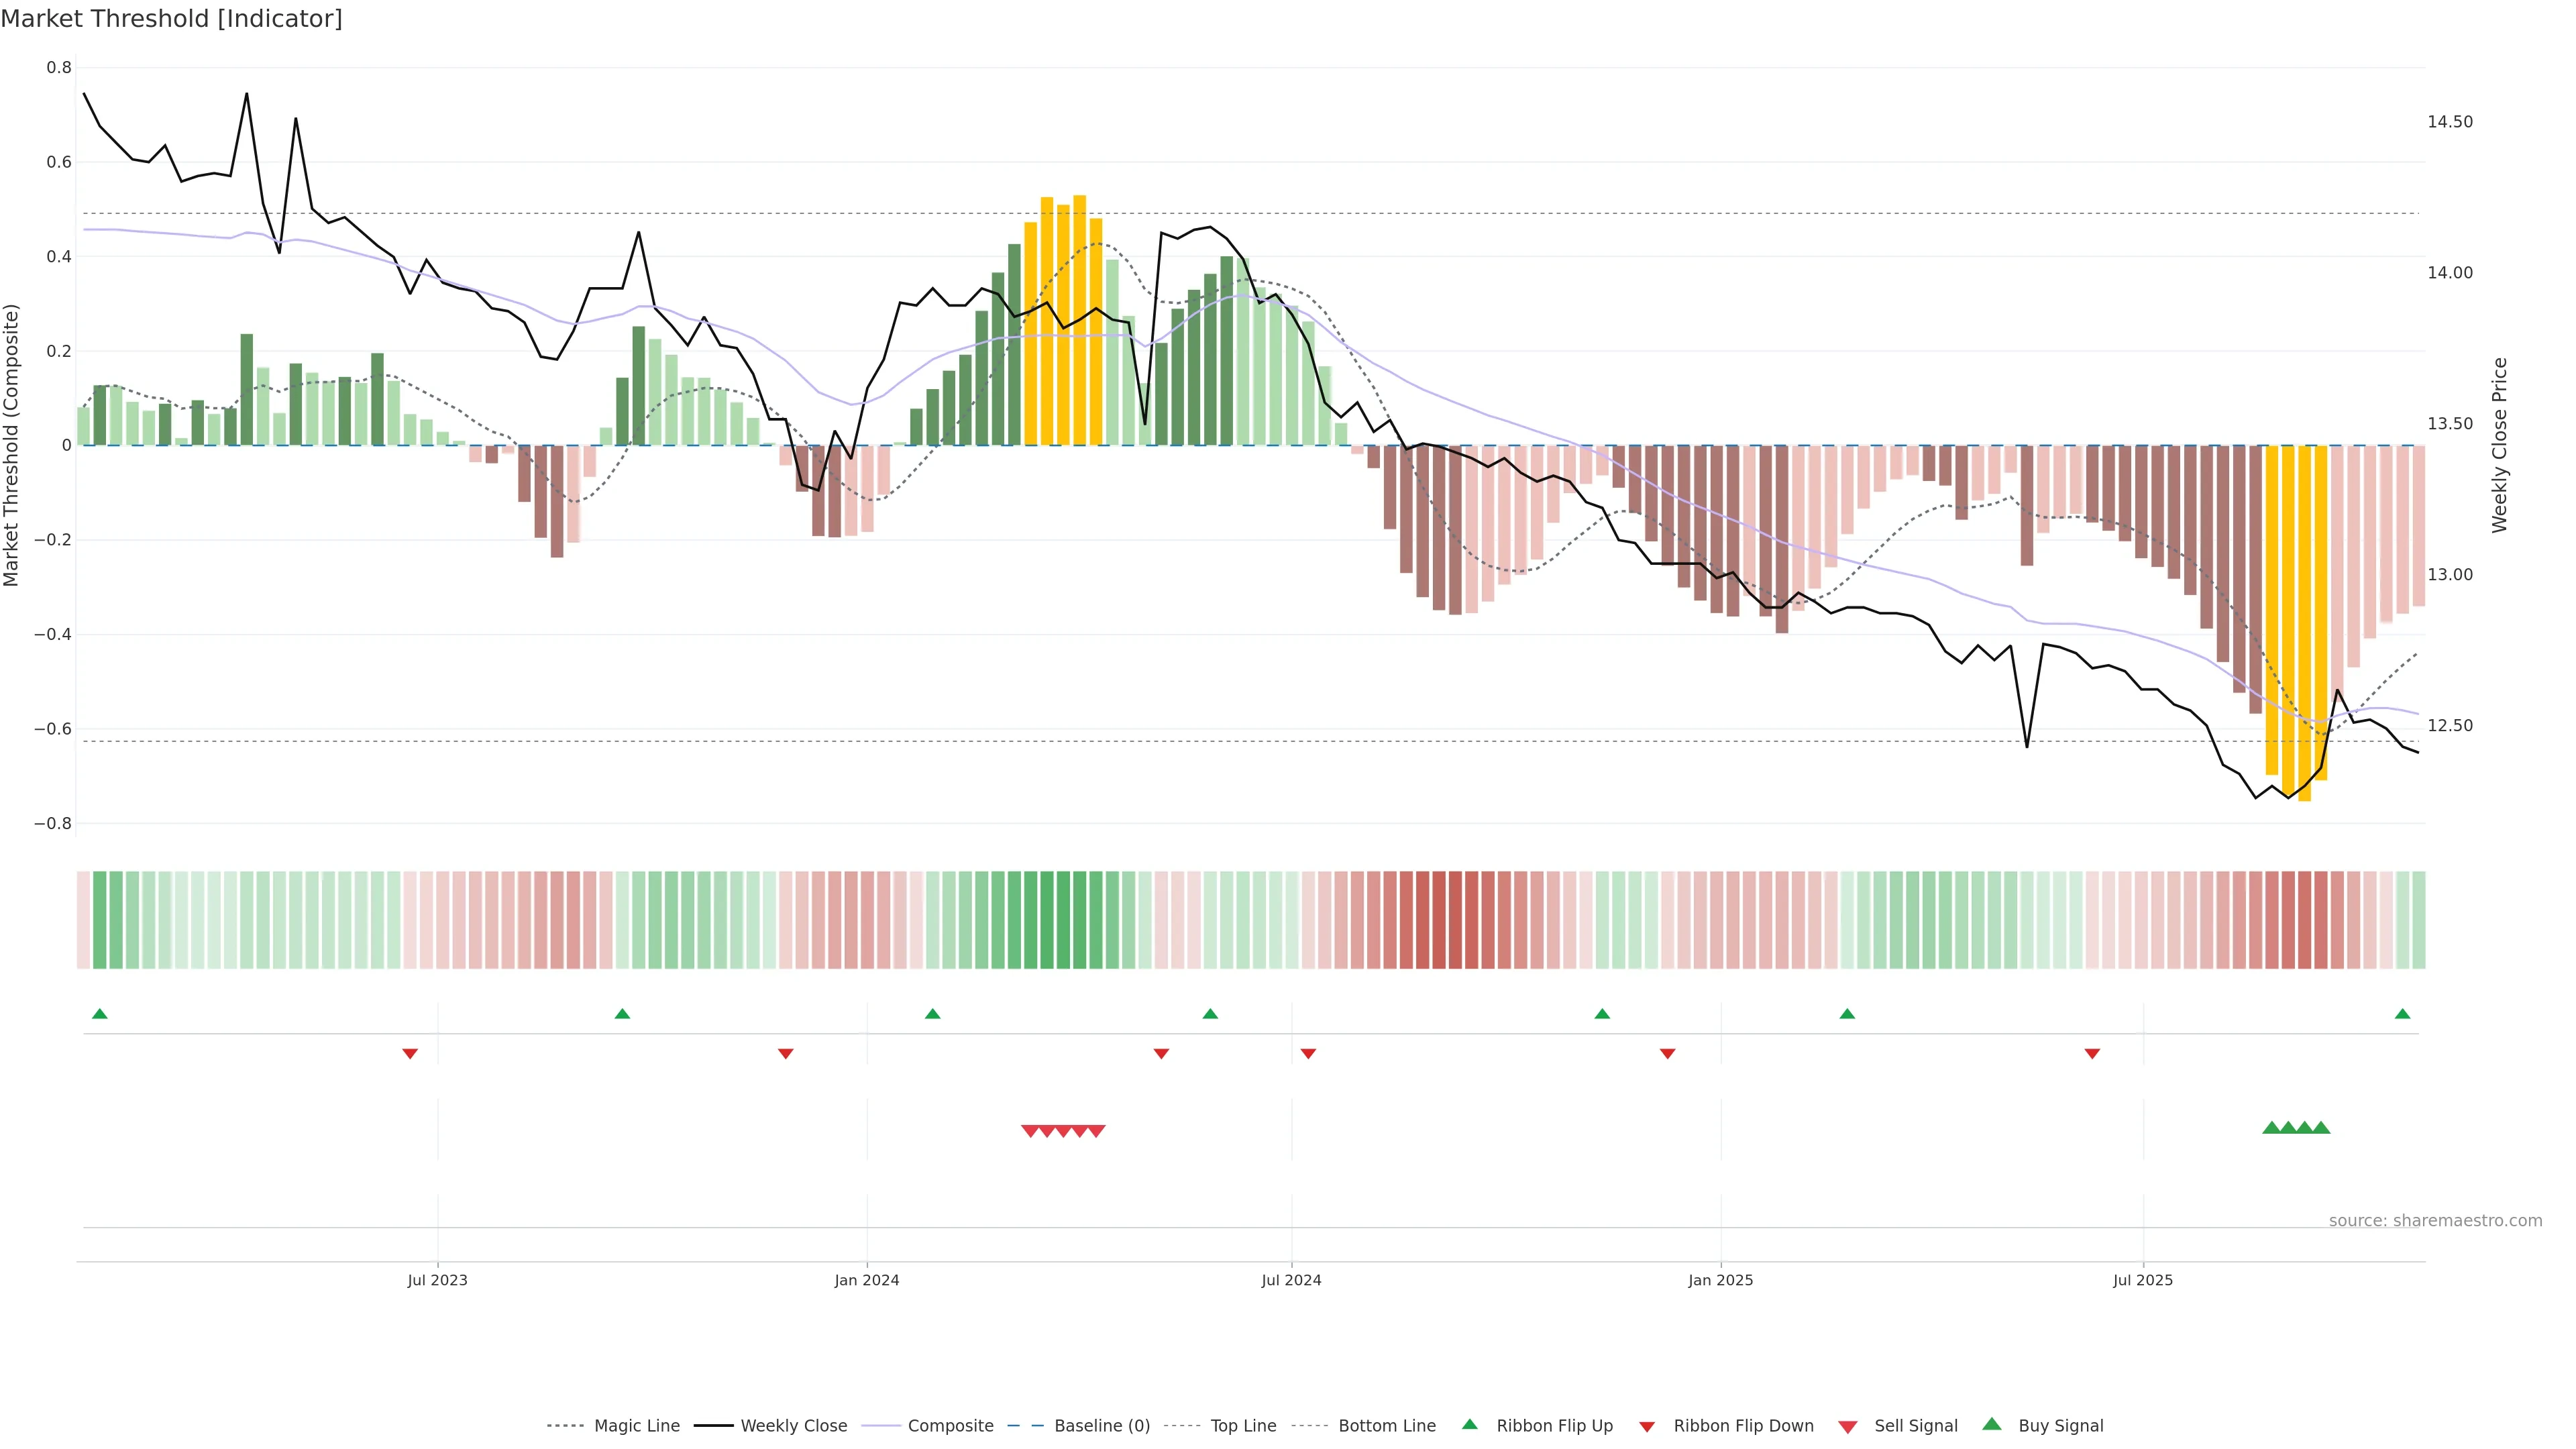Click the source: sharemaestro.com text
Image resolution: width=2576 pixels, height=1449 pixels.
(x=2435, y=1221)
